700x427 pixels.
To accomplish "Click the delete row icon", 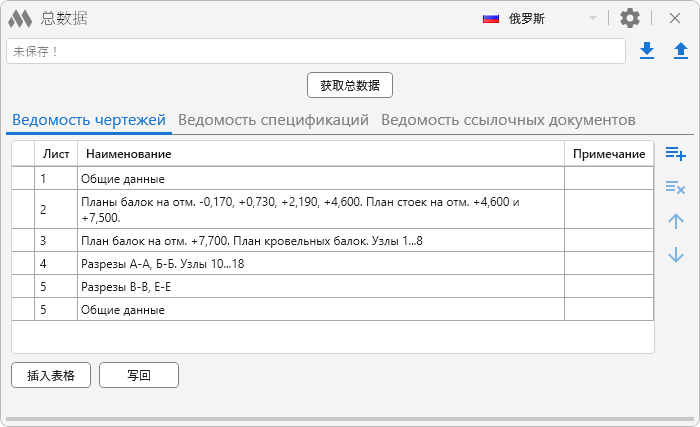I will pyautogui.click(x=675, y=187).
